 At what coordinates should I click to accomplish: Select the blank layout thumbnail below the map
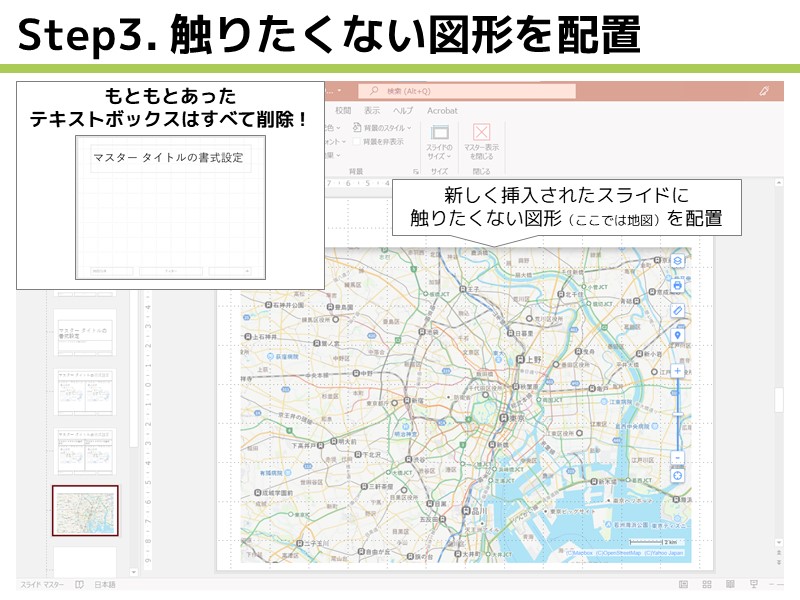85,562
